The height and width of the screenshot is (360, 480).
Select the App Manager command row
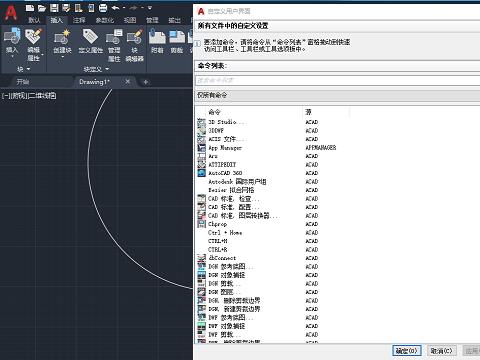point(337,148)
